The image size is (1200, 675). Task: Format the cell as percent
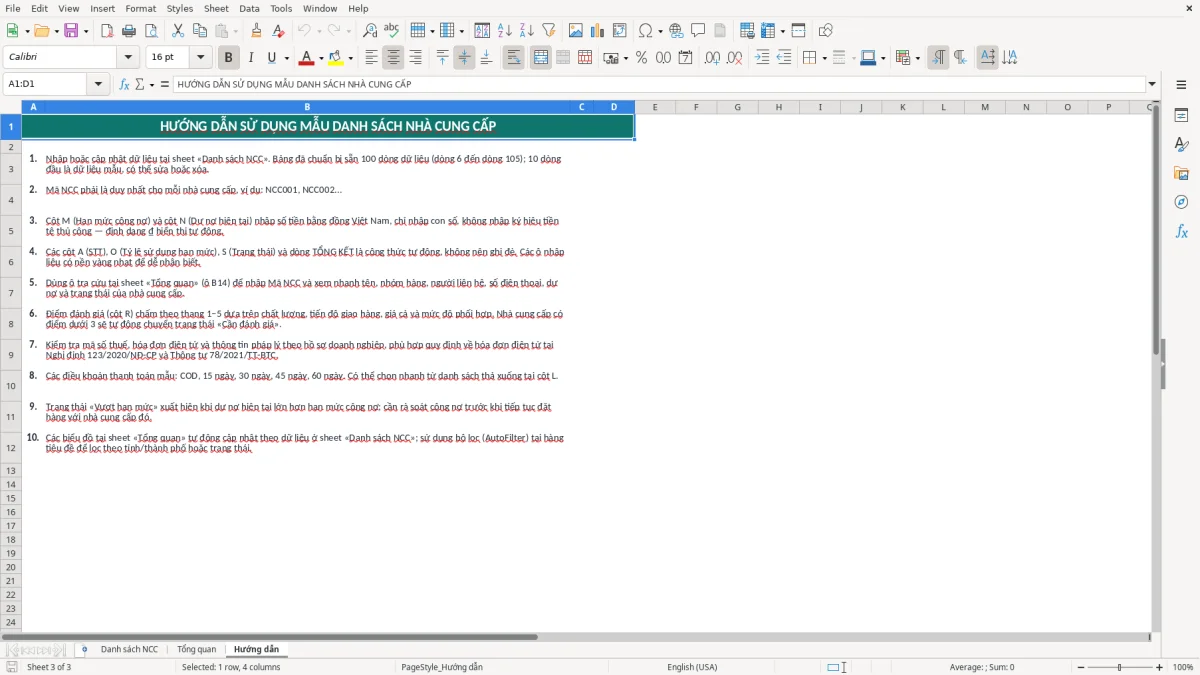point(642,58)
